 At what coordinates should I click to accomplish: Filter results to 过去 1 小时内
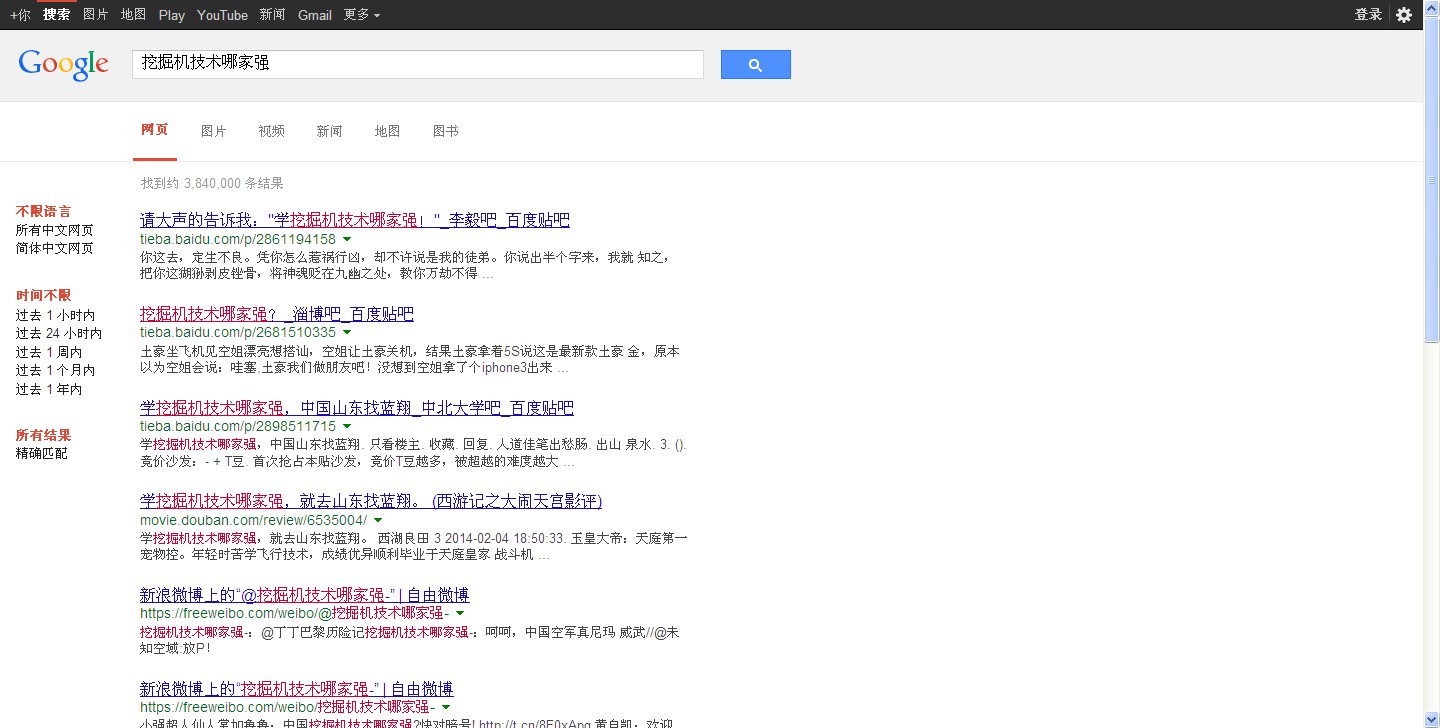[x=55, y=315]
